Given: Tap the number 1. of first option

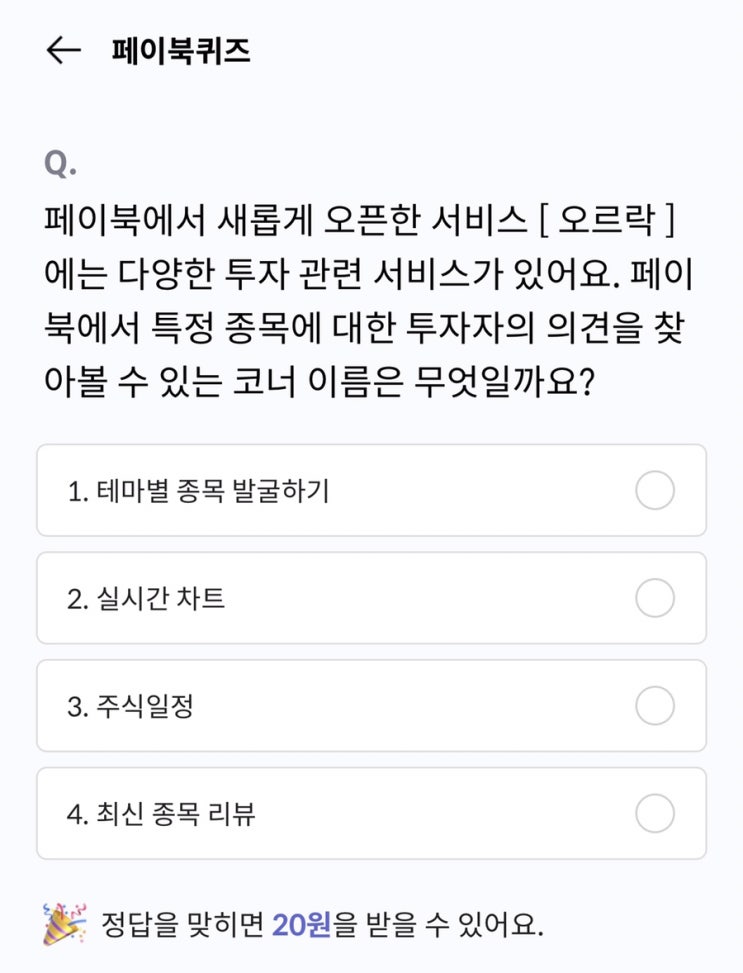Looking at the screenshot, I should coord(77,492).
